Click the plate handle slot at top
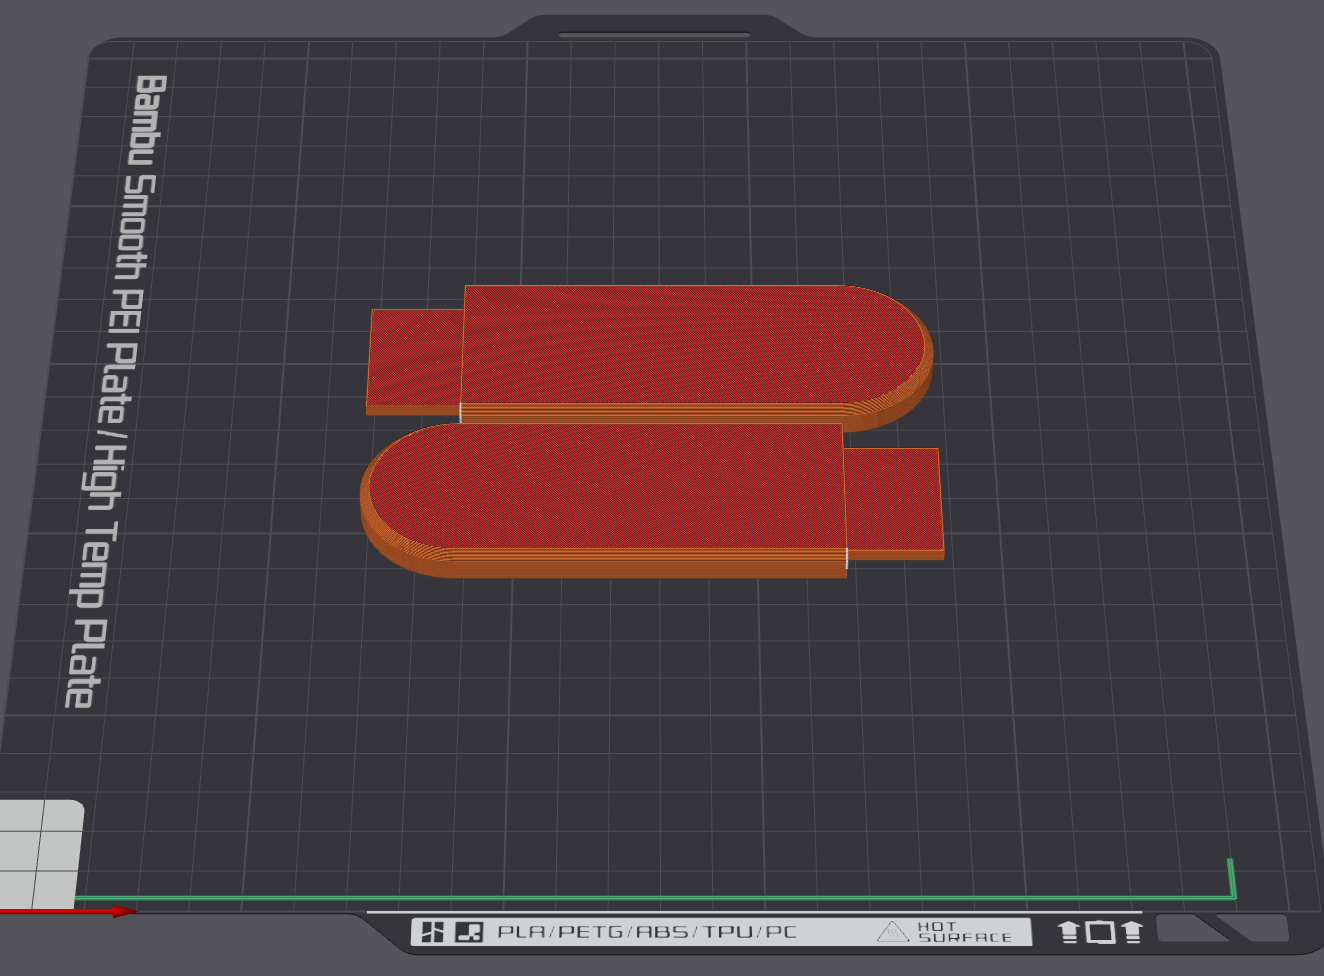1324x976 pixels. click(654, 35)
